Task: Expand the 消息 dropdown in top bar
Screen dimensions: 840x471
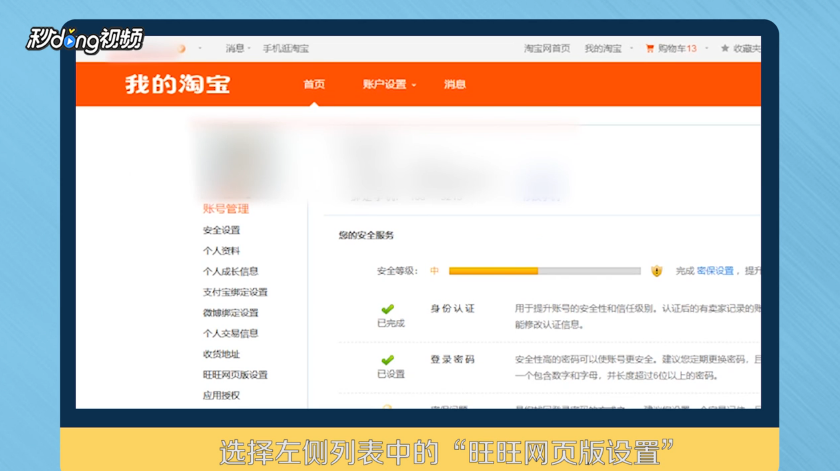Action: coord(238,48)
